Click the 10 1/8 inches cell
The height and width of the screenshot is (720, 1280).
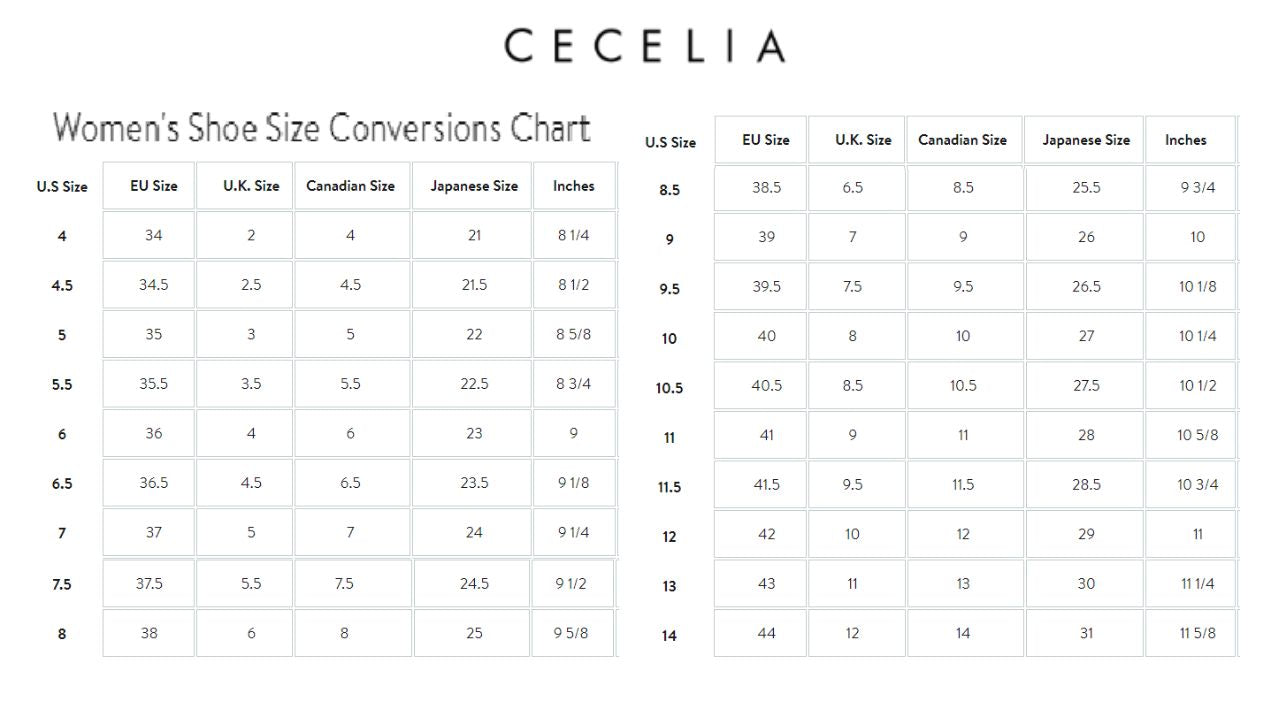coord(1197,287)
